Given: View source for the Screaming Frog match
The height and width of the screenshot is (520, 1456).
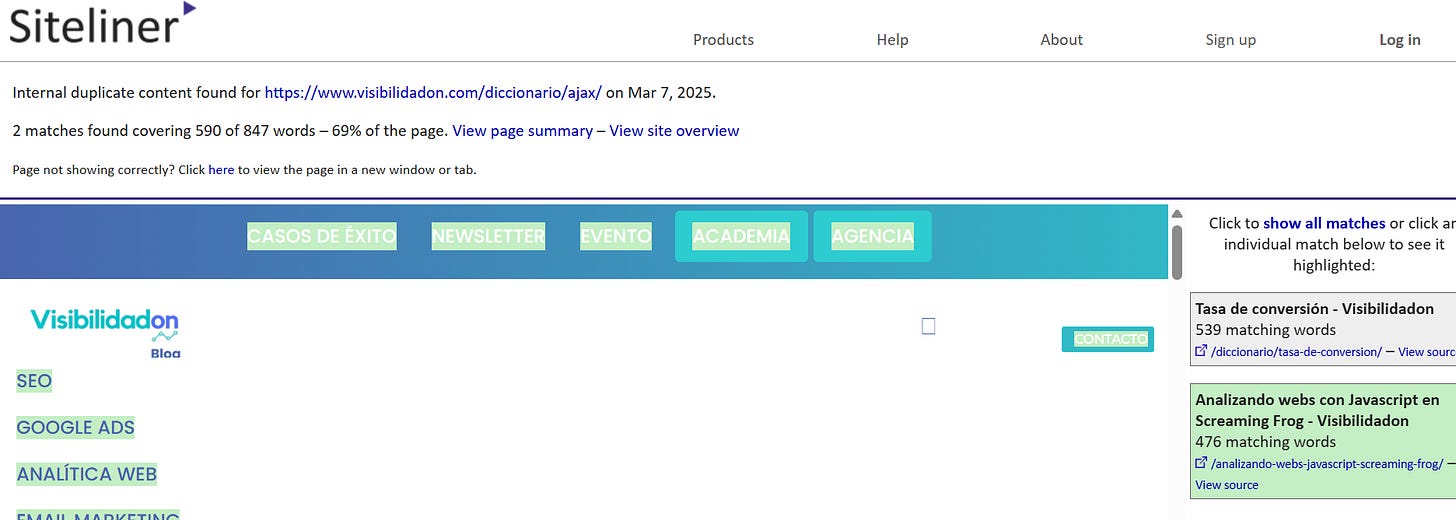Looking at the screenshot, I should [x=1227, y=485].
